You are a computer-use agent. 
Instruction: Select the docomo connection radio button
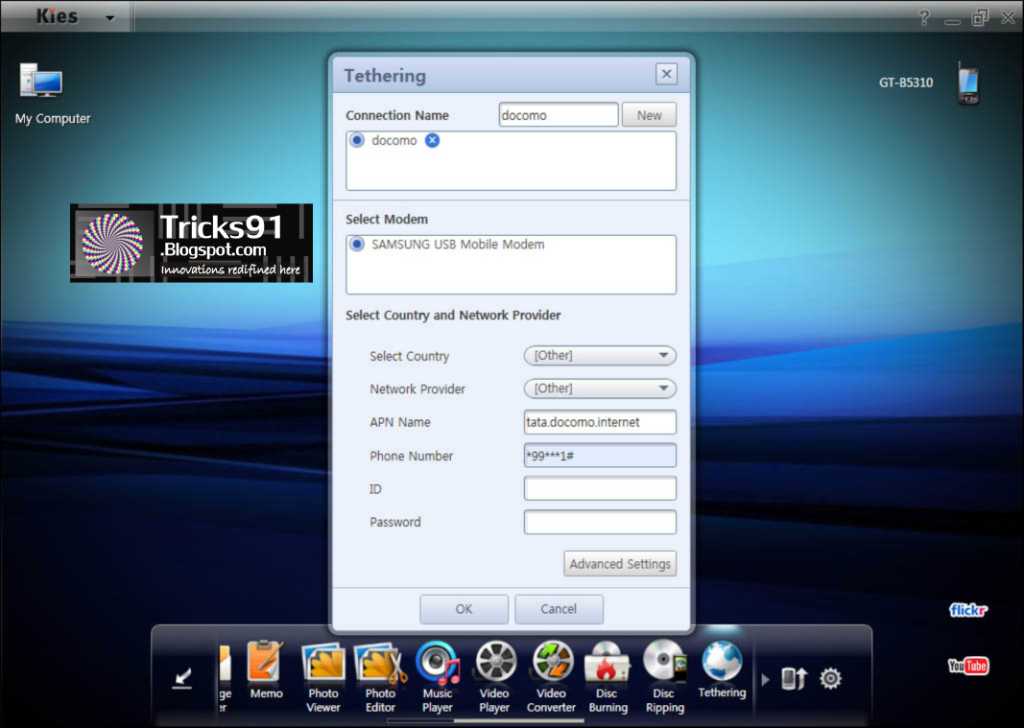pyautogui.click(x=357, y=140)
